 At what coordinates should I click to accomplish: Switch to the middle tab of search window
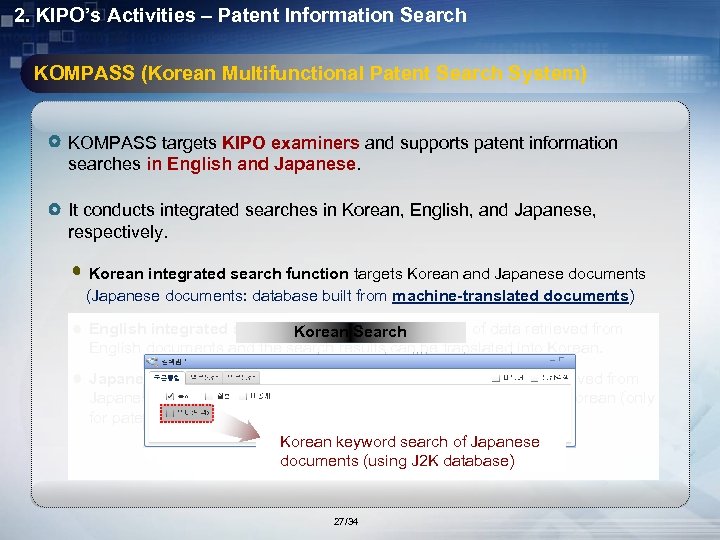click(204, 377)
